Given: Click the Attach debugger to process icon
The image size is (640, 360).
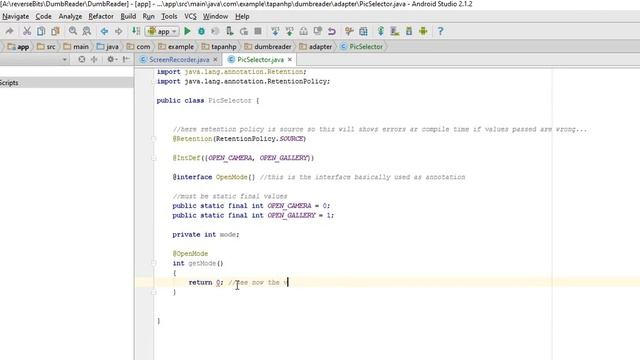Looking at the screenshot, I should pyautogui.click(x=230, y=31).
